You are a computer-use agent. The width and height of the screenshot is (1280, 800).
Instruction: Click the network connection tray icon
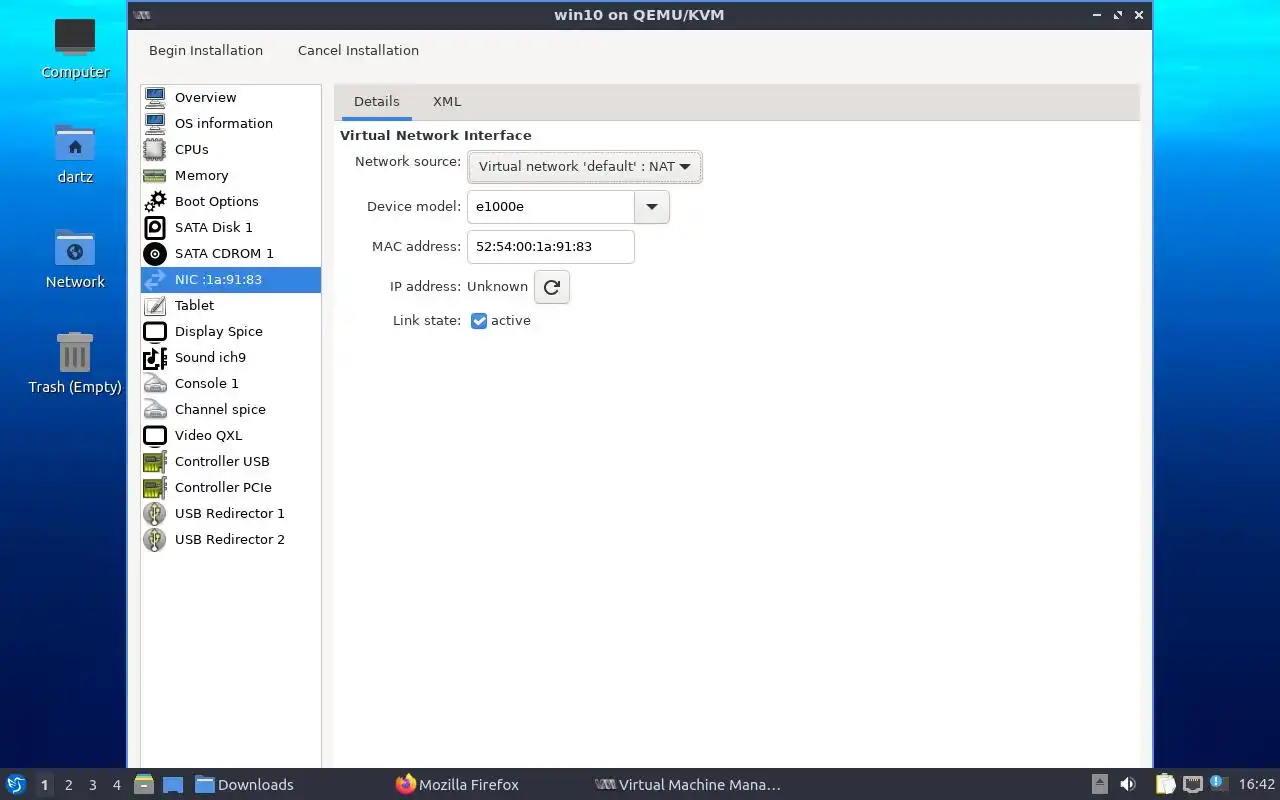click(1193, 784)
